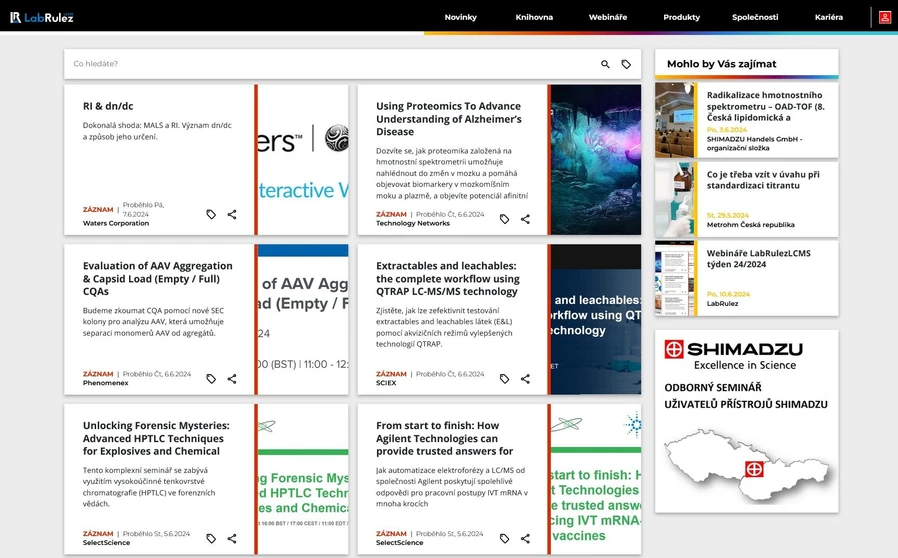The height and width of the screenshot is (558, 898).
Task: Click SelectScience under Forensic Mysteries card
Action: pos(106,543)
